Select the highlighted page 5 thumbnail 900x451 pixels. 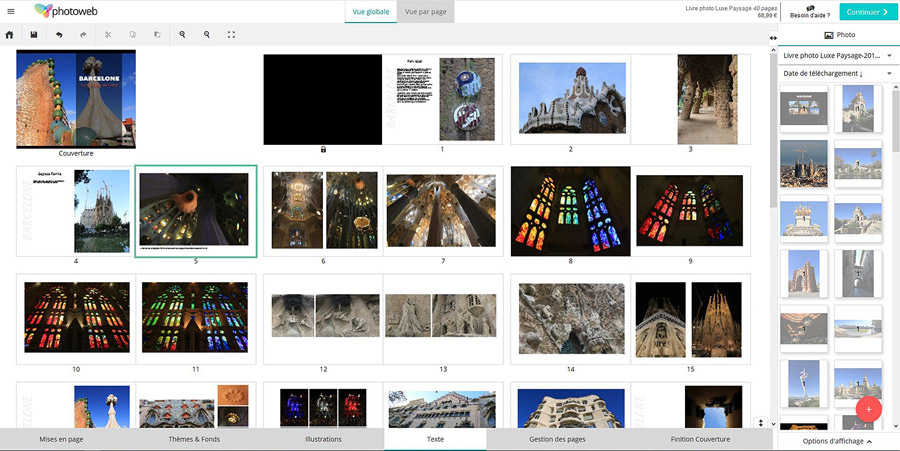point(196,212)
